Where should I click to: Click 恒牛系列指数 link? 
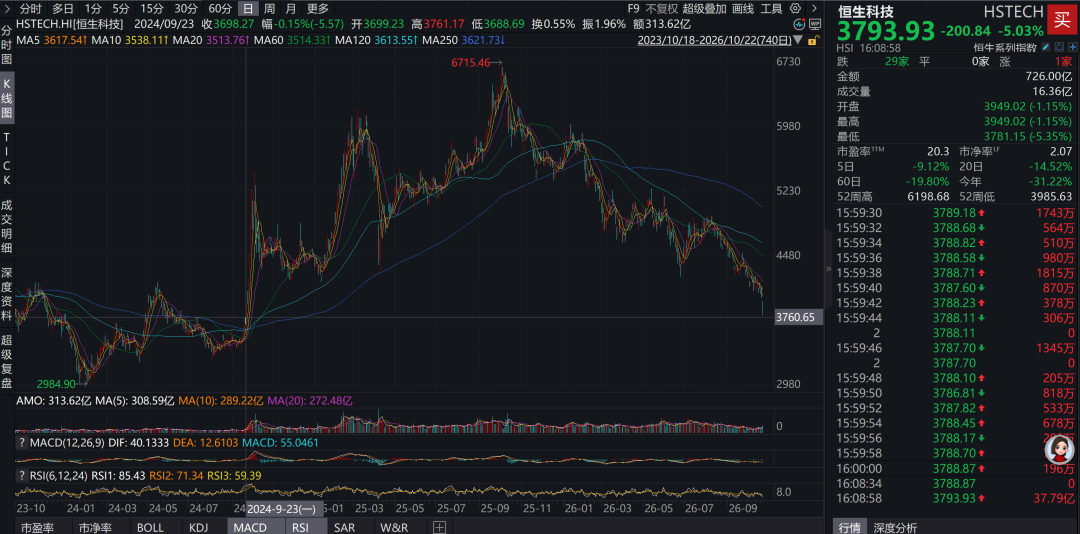tap(1005, 48)
